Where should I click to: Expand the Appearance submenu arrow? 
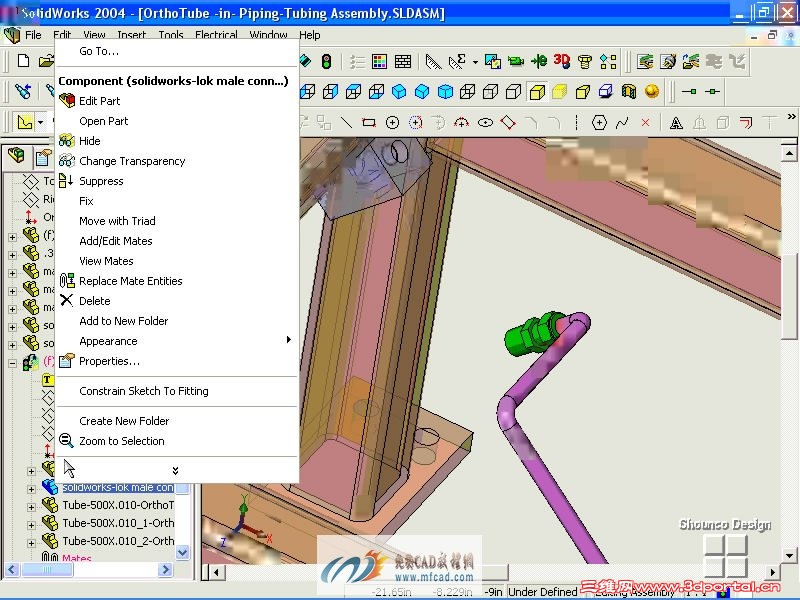[x=289, y=340]
